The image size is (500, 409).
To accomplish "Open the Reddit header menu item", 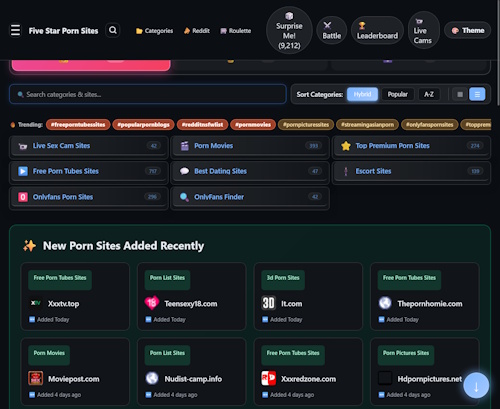I will pos(197,31).
